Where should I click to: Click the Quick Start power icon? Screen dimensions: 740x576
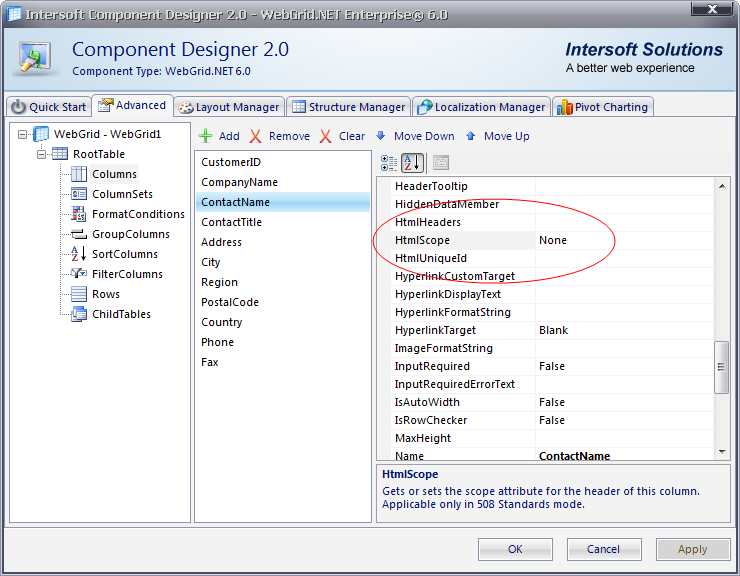[x=18, y=107]
